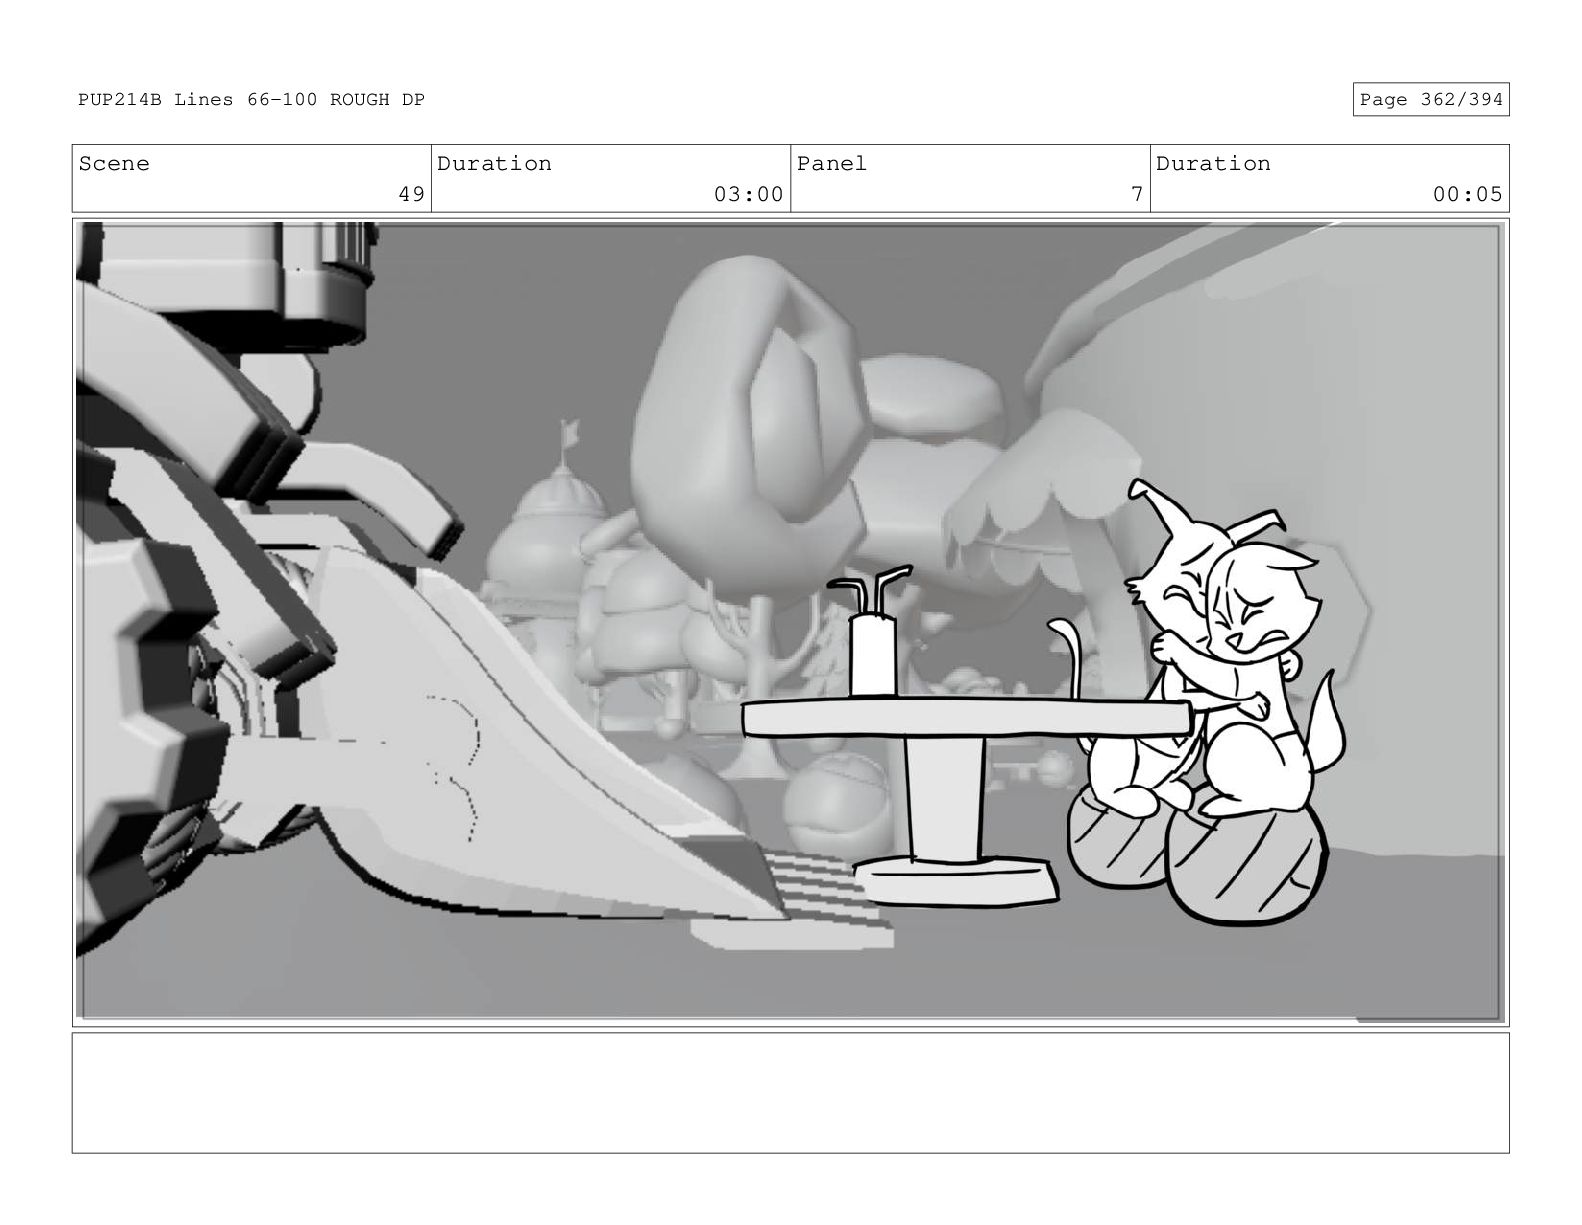1582x1225 pixels.
Task: Click the 'Panel' label
Action: click(x=832, y=164)
